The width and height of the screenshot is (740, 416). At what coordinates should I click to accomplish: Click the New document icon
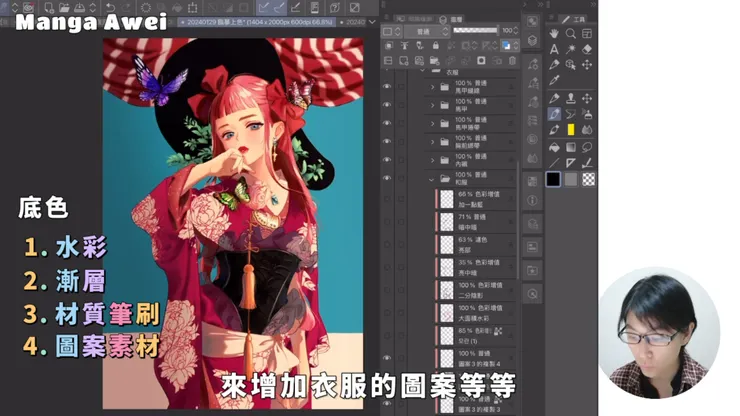49,7
